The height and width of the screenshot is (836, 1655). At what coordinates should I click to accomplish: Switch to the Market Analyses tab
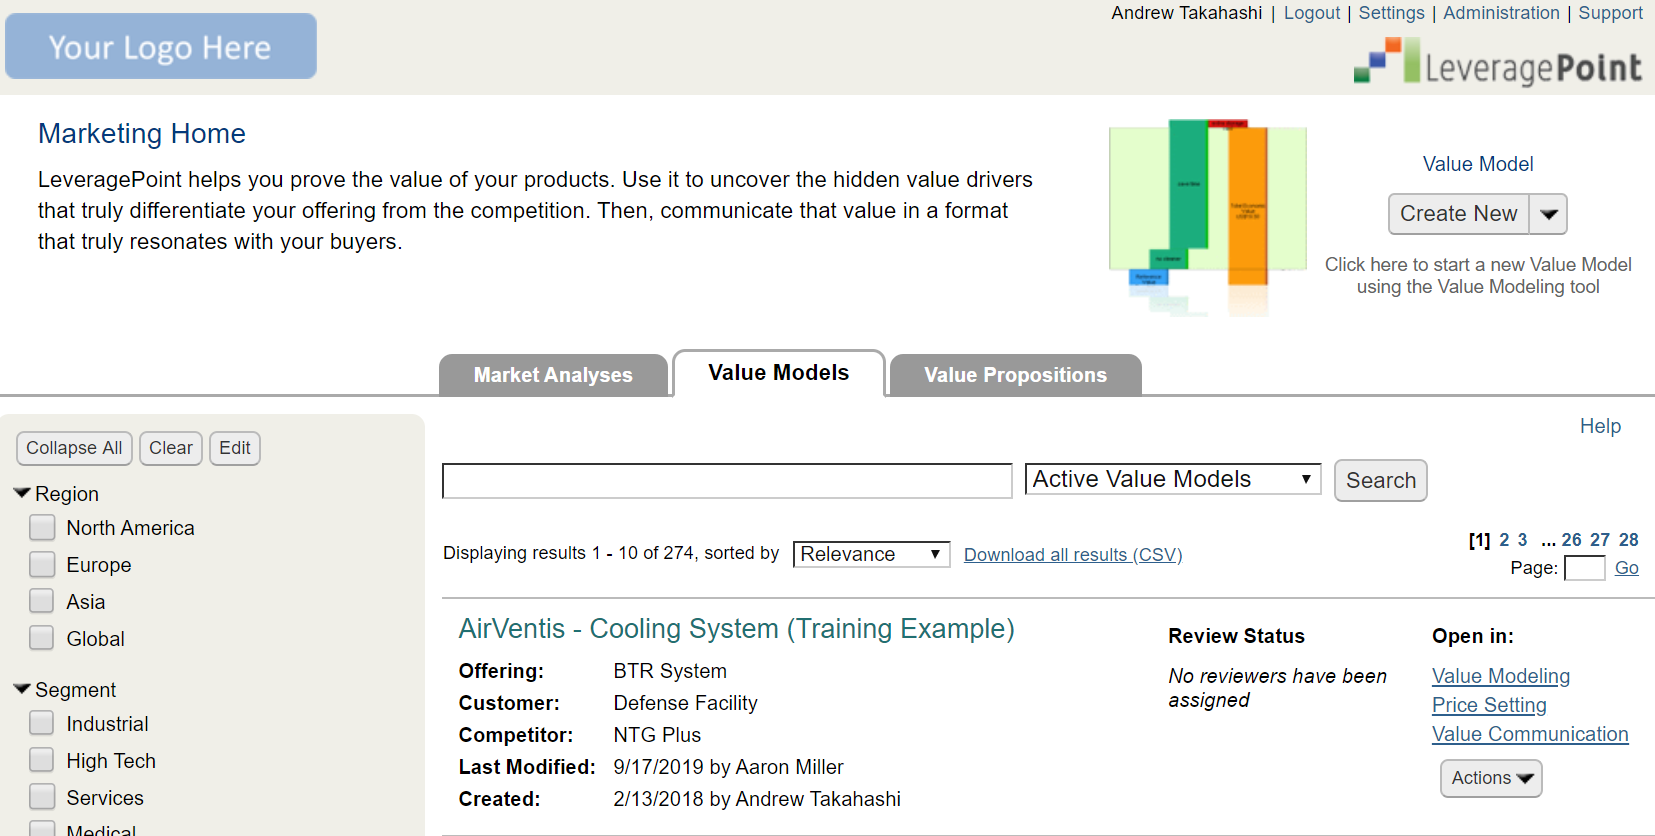(553, 375)
